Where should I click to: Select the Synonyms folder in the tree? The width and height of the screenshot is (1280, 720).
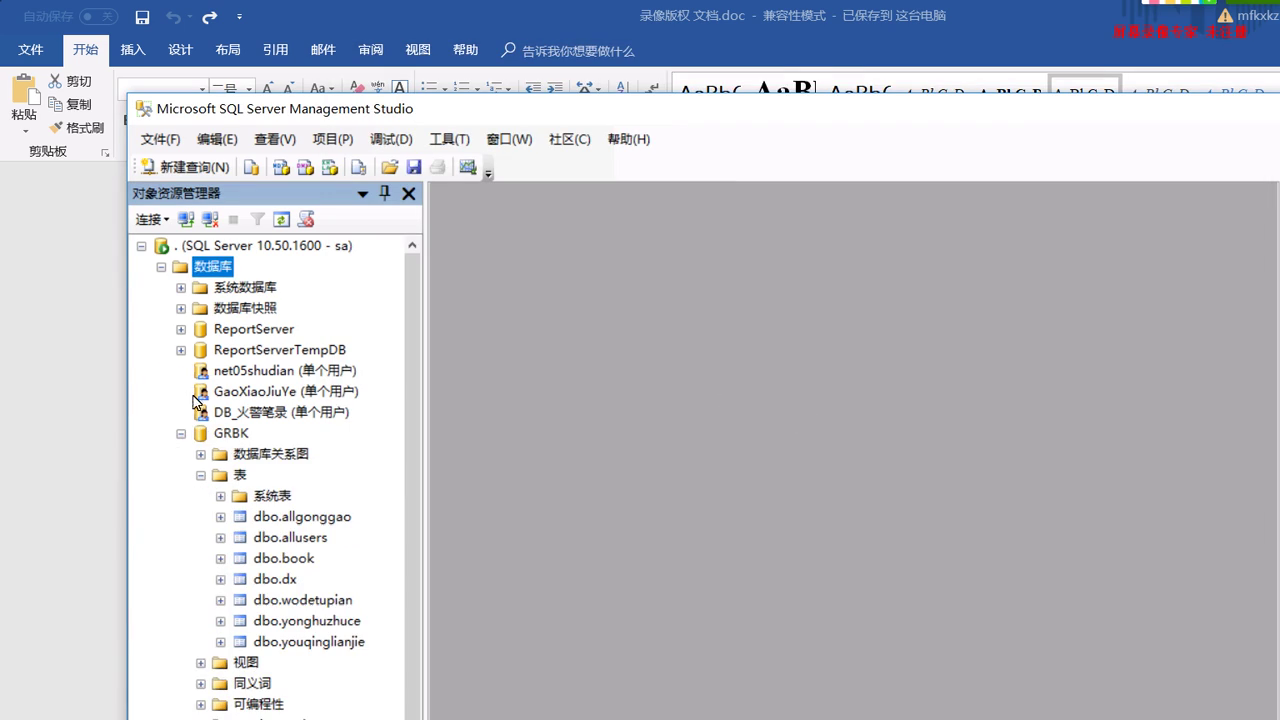point(252,684)
